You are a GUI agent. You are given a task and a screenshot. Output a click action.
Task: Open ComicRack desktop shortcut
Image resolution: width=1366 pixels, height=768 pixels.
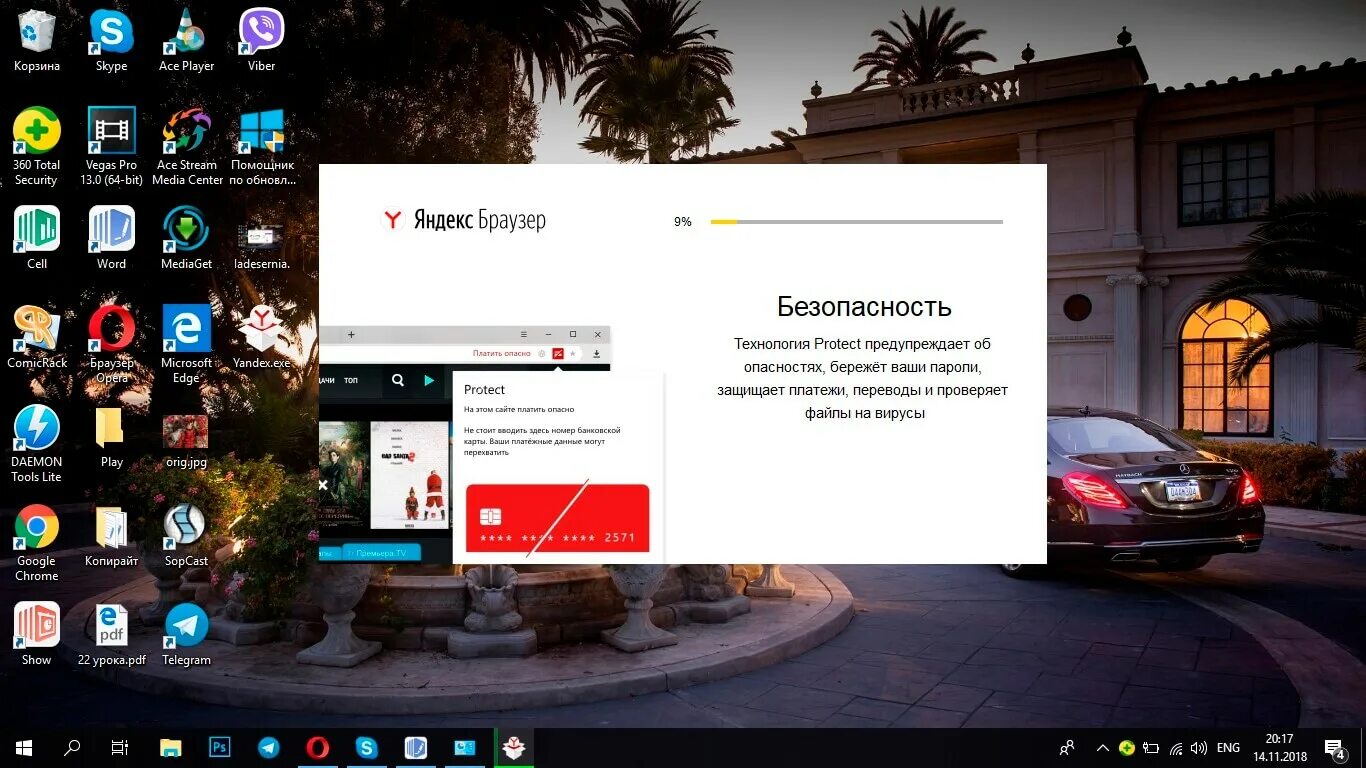coord(37,337)
